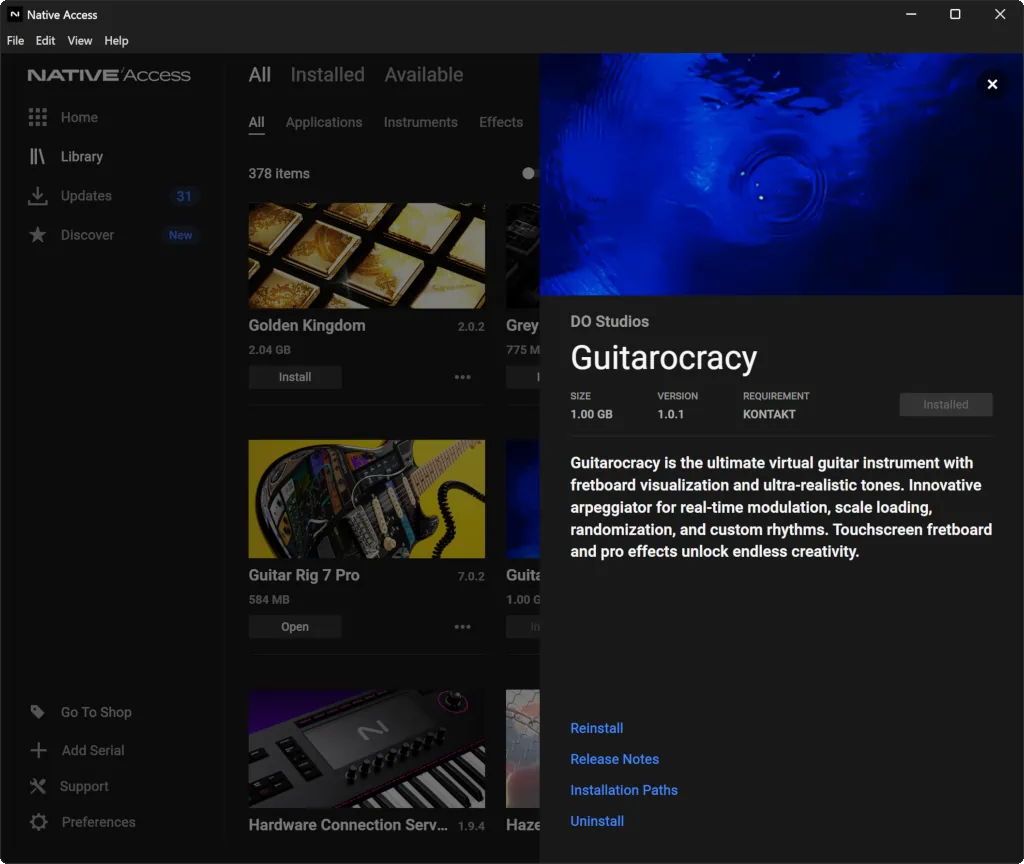Click the KONTAKT requirement value
Viewport: 1024px width, 864px height.
click(769, 414)
